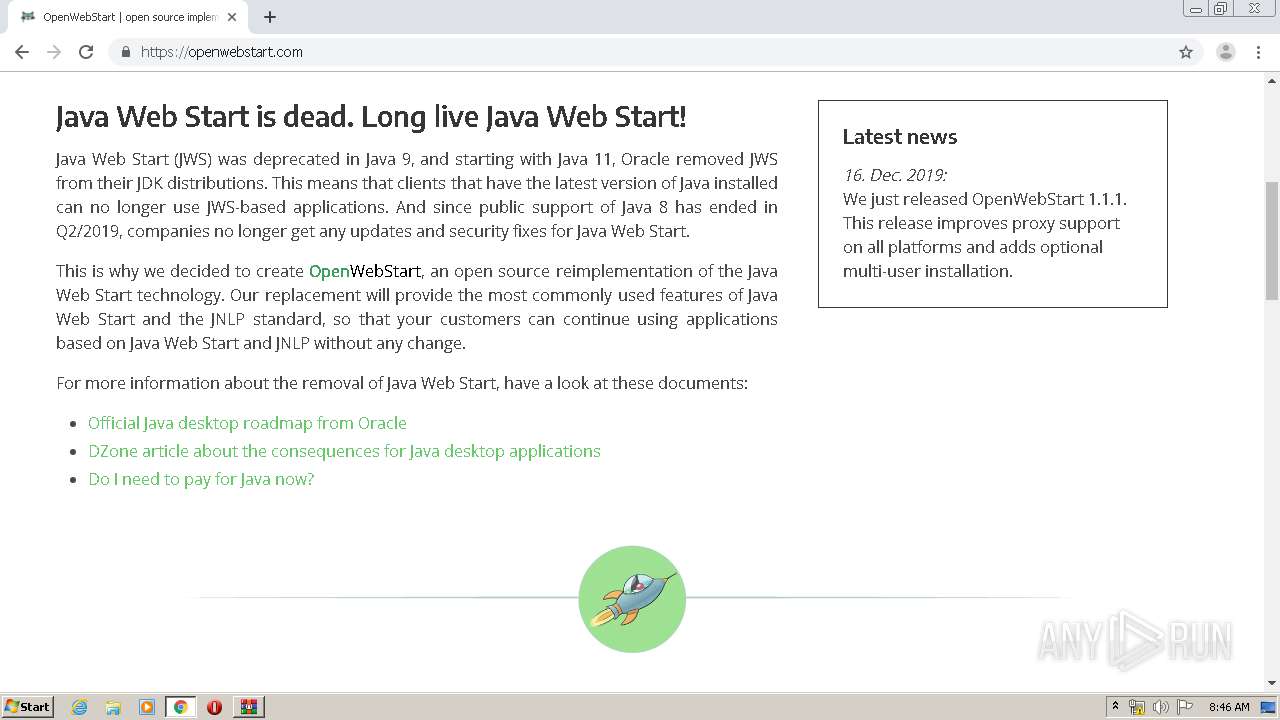Click the green 'Open' in OpenWebStart text
The width and height of the screenshot is (1280, 720).
329,271
